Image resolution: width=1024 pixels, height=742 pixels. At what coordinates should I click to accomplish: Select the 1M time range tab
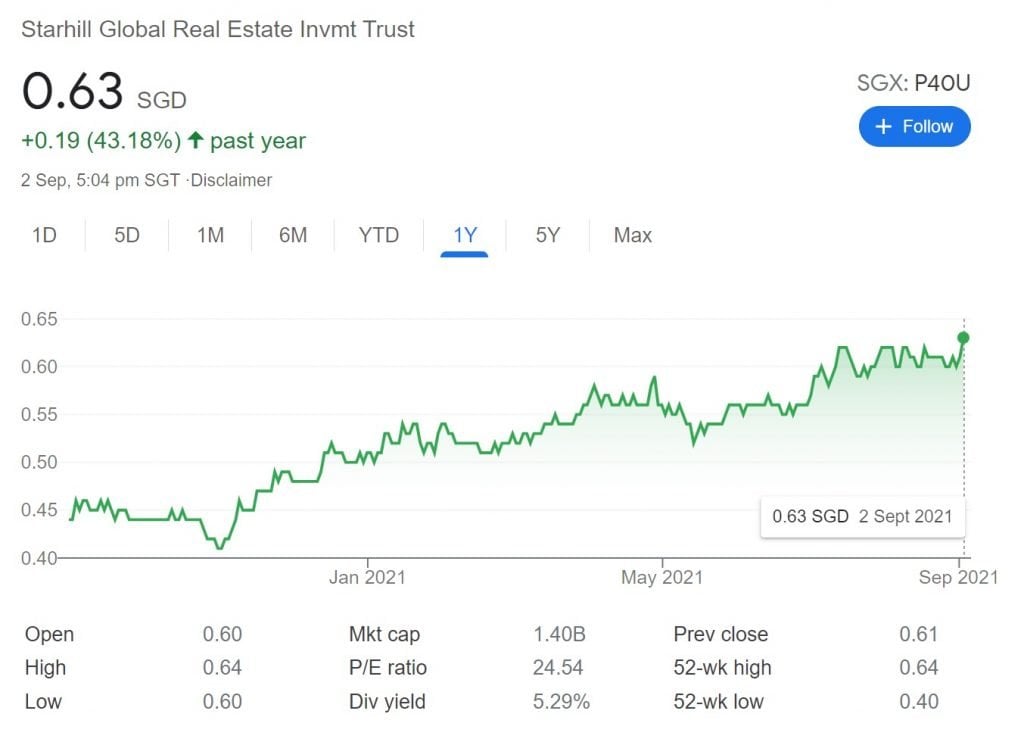pyautogui.click(x=210, y=235)
